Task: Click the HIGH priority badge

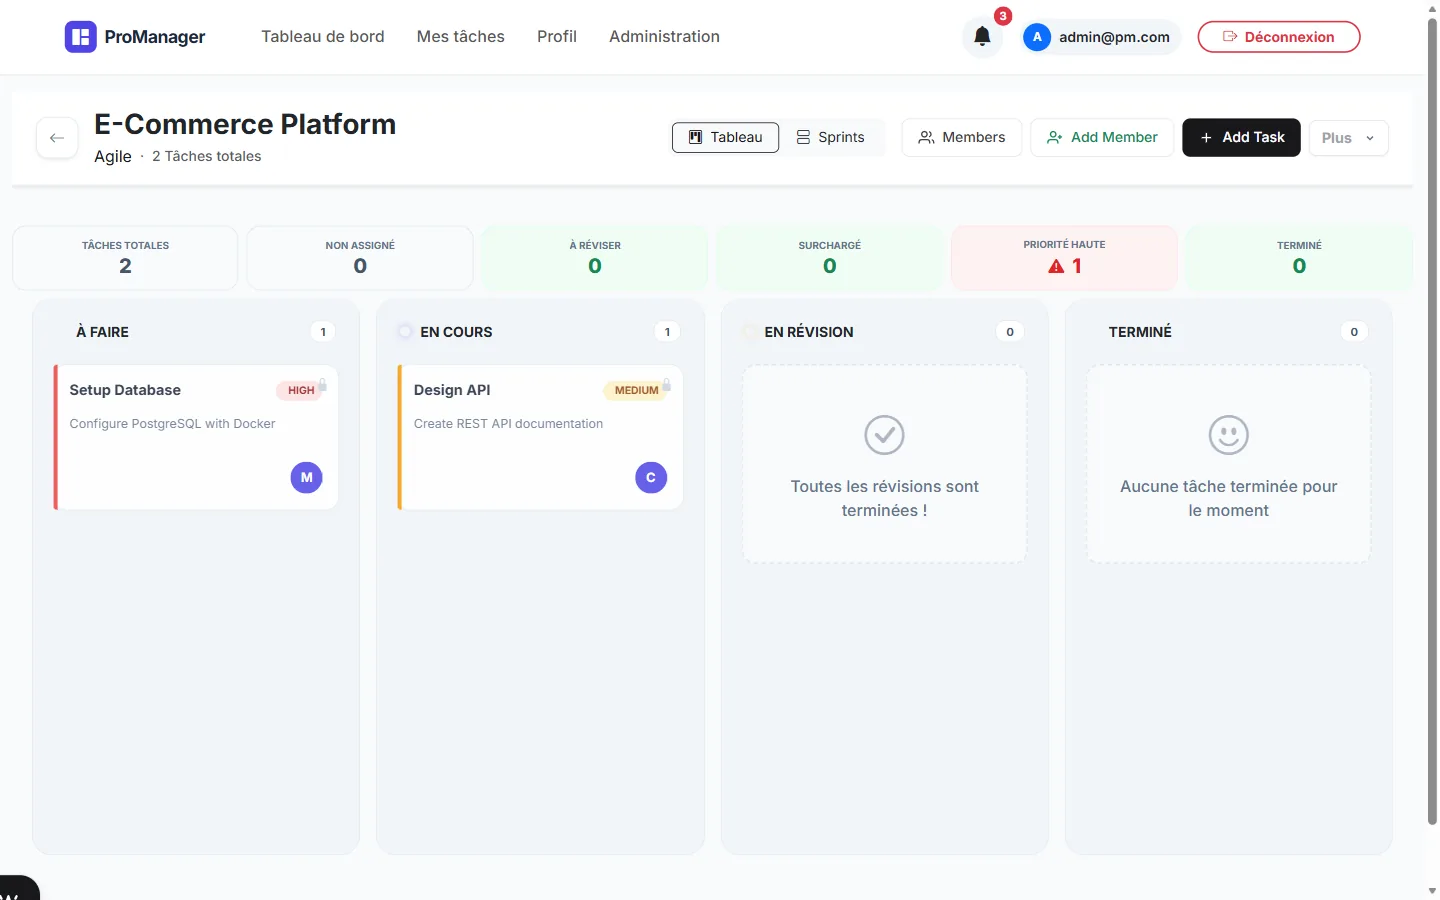Action: [x=300, y=390]
